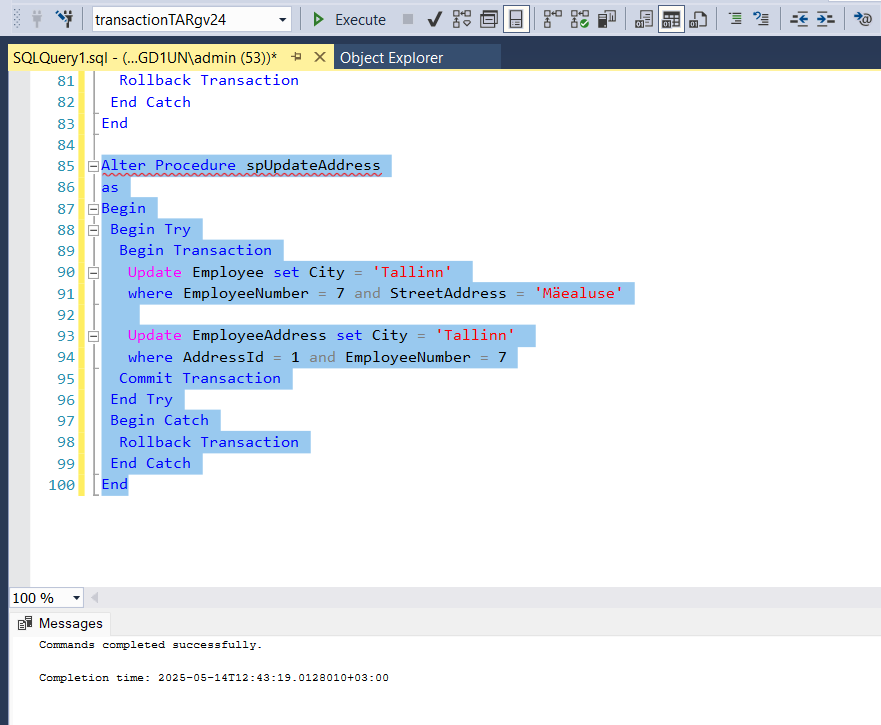Toggle Include Live Query Statistics

point(579,20)
